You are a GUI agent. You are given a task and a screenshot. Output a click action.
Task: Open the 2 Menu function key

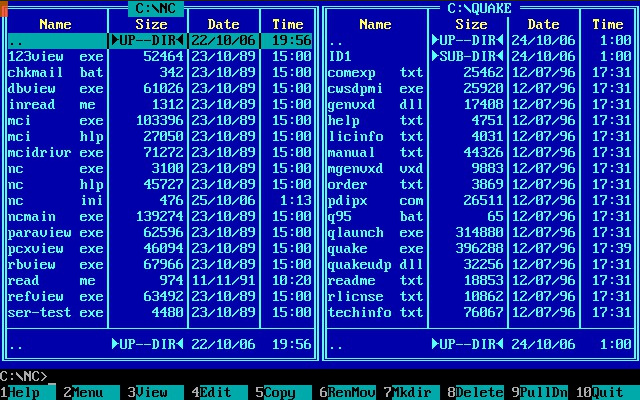click(87, 393)
